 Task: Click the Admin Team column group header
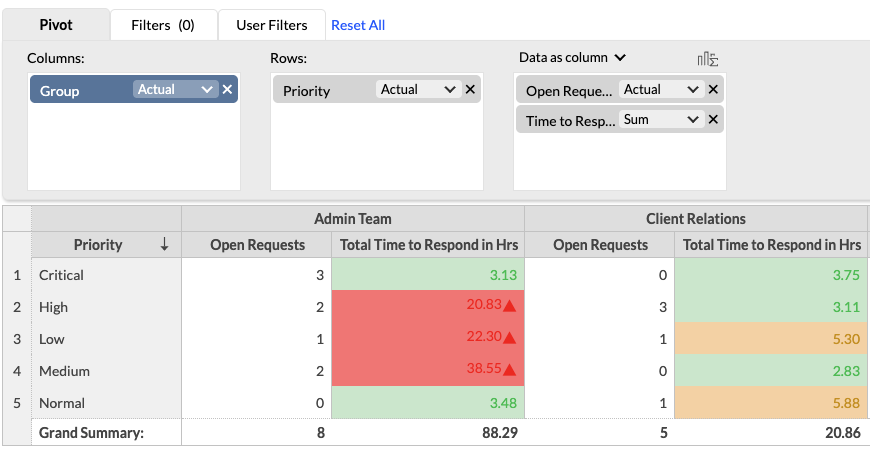[x=352, y=219]
